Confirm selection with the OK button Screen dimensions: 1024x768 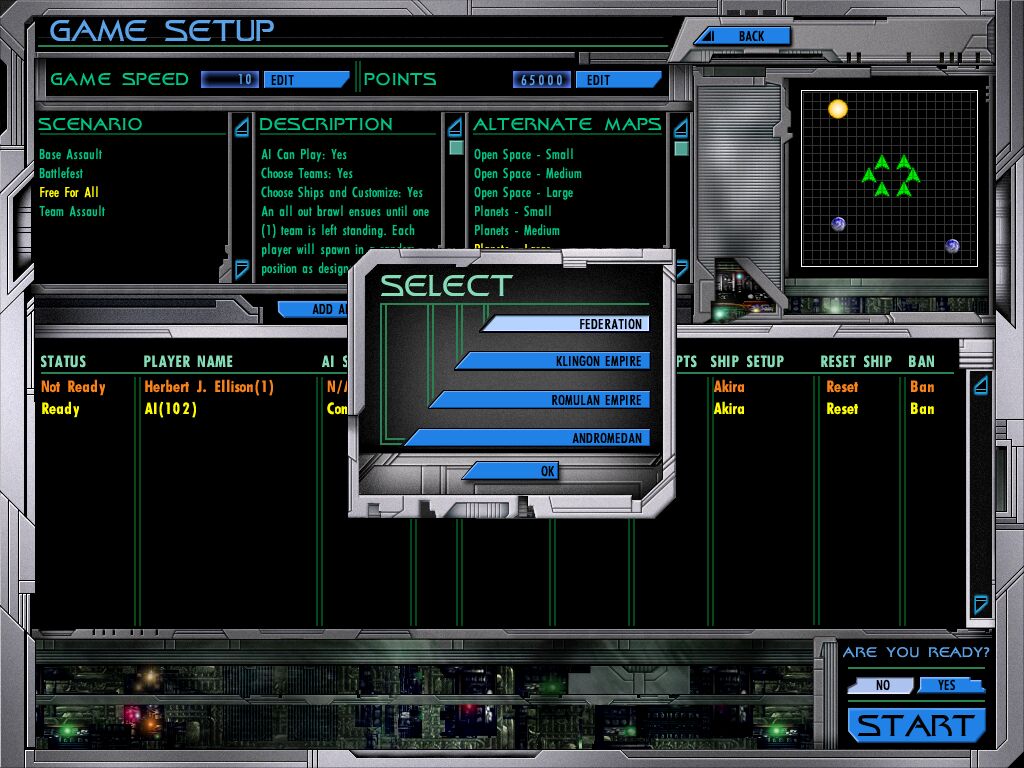510,471
